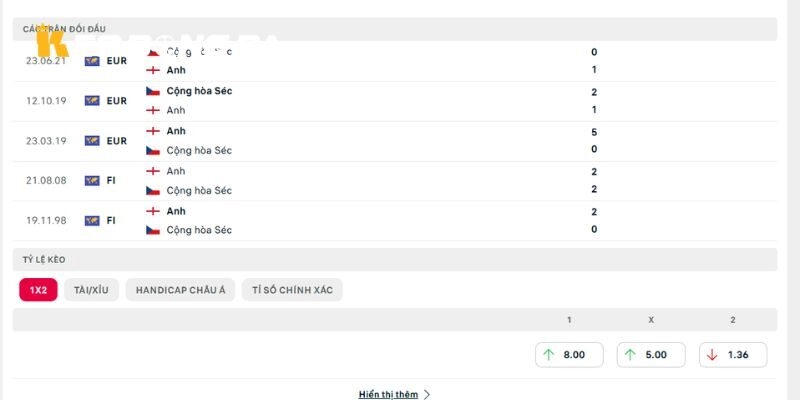Click the yellow K logo watermark
800x400 pixels.
pos(51,41)
